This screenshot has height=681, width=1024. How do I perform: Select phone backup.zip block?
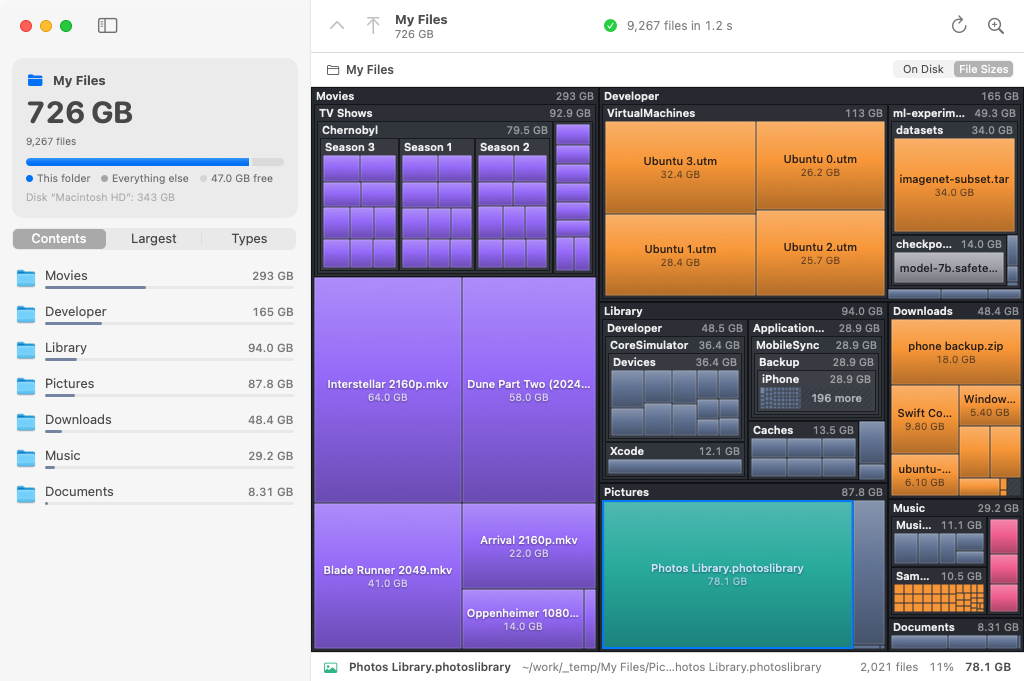tap(955, 352)
